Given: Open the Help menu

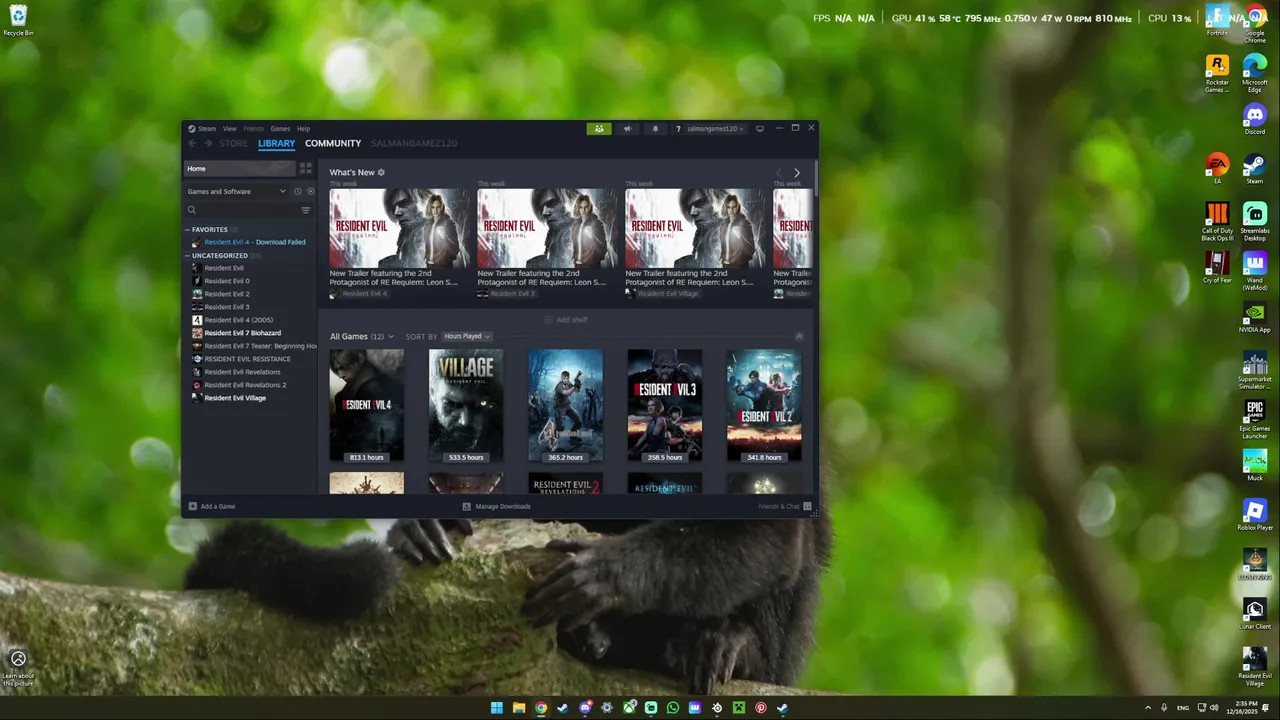Looking at the screenshot, I should click(x=303, y=128).
